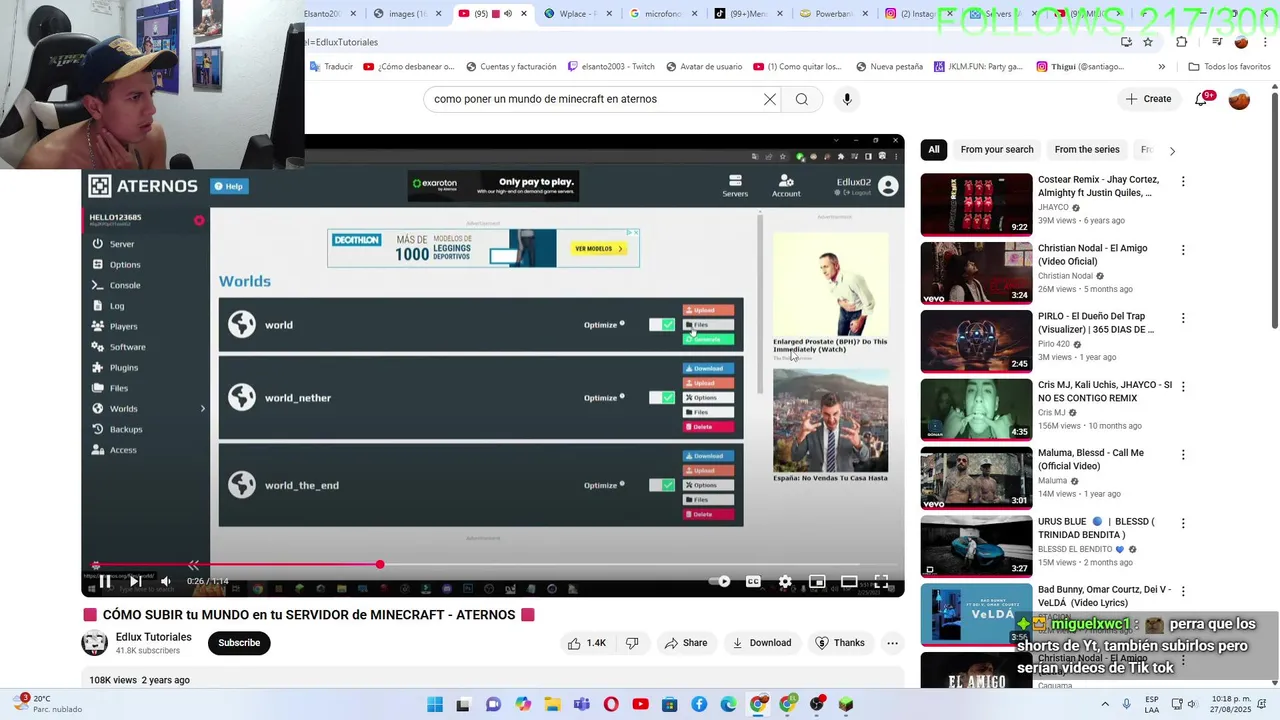Open YouTube account avatar menu
Screen dimensions: 1280x720
click(x=1239, y=99)
